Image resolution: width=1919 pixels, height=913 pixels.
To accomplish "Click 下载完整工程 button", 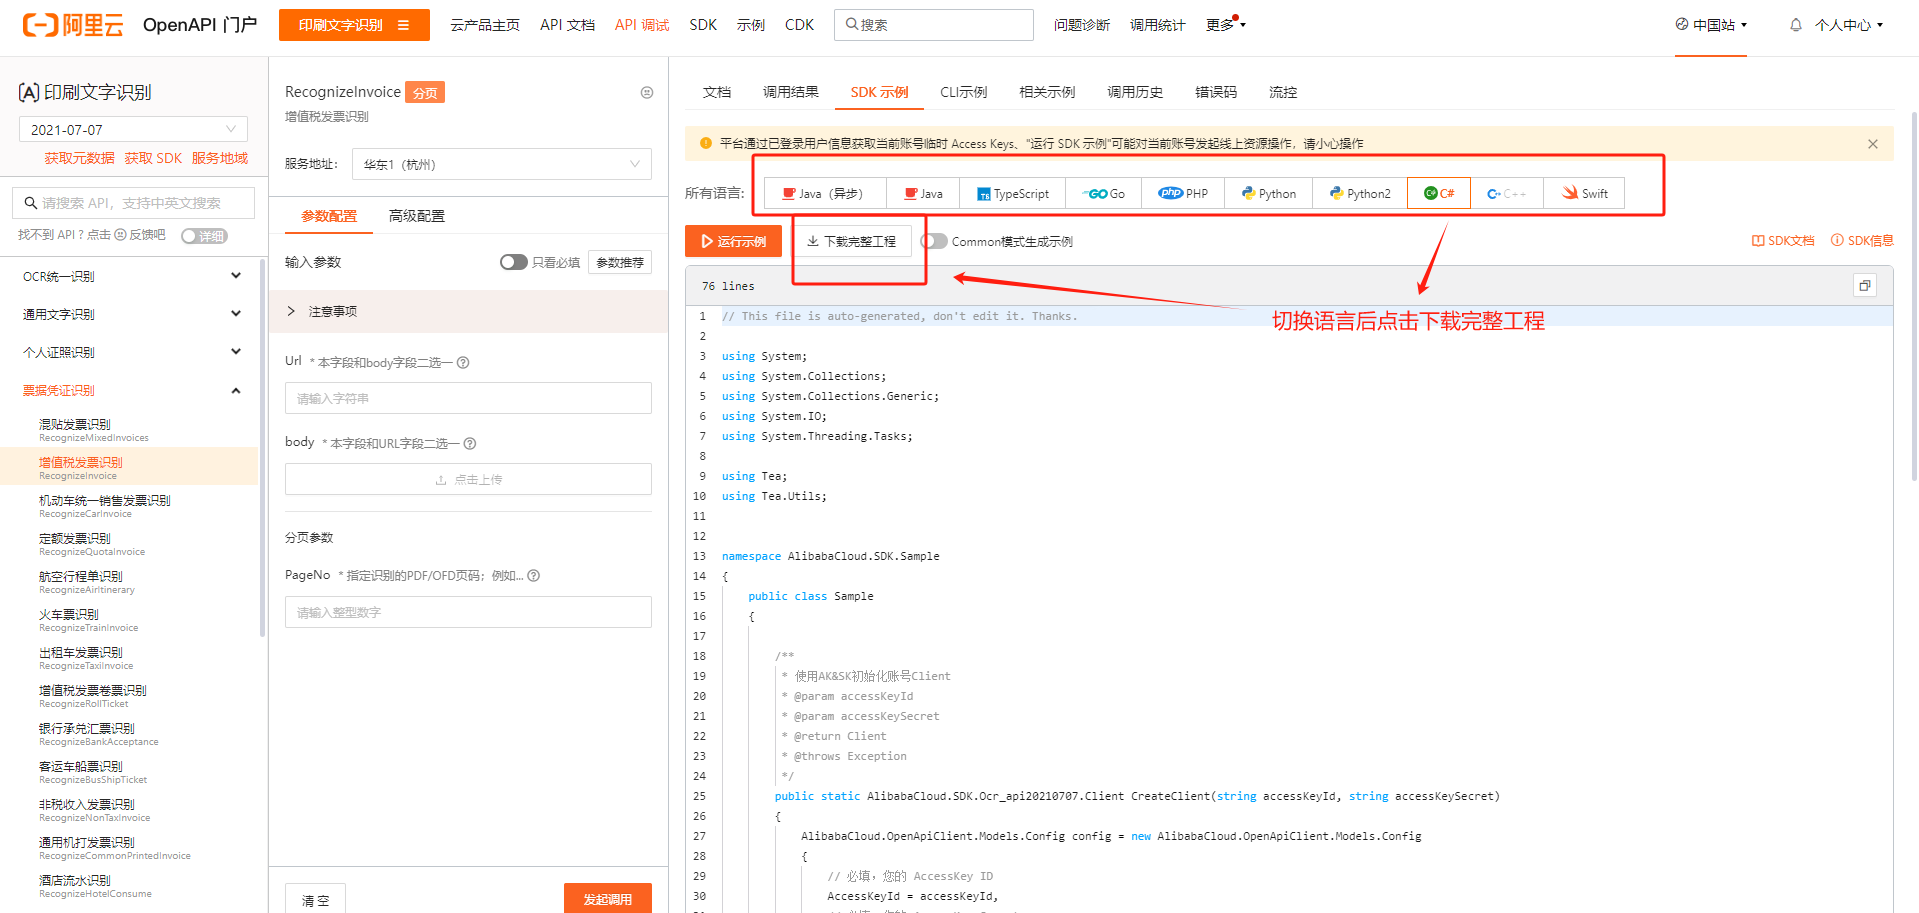I will click(x=852, y=241).
